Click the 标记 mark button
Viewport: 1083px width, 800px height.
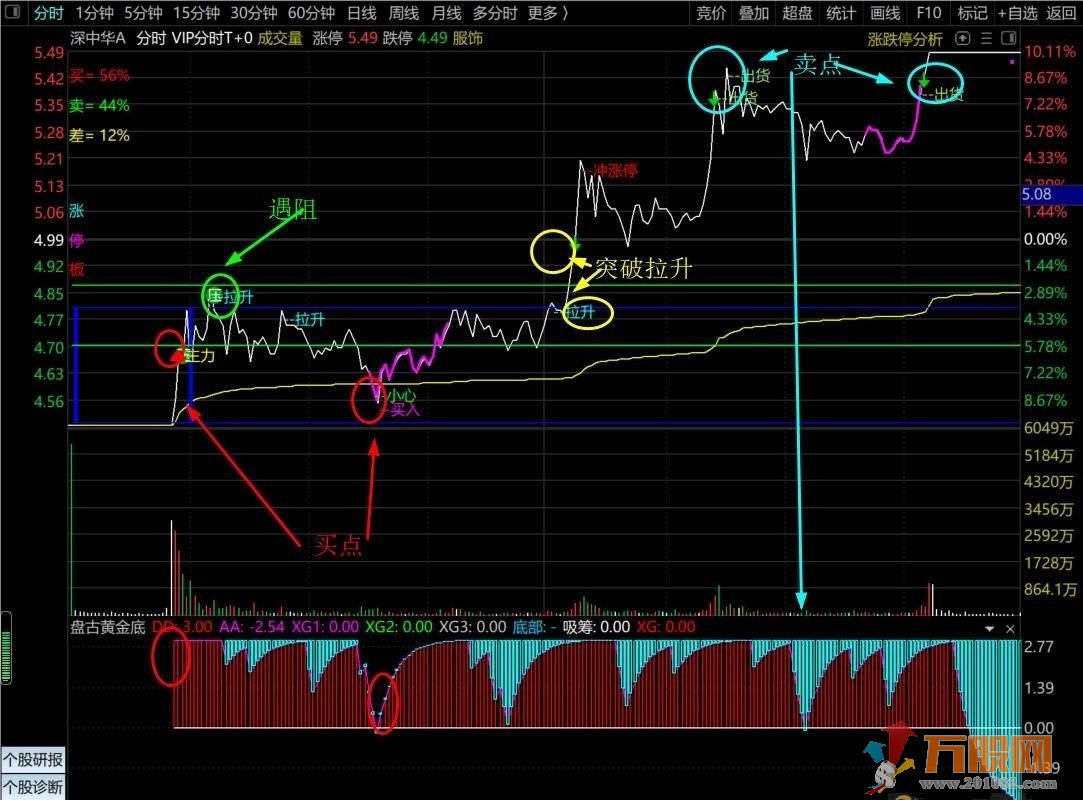point(972,12)
